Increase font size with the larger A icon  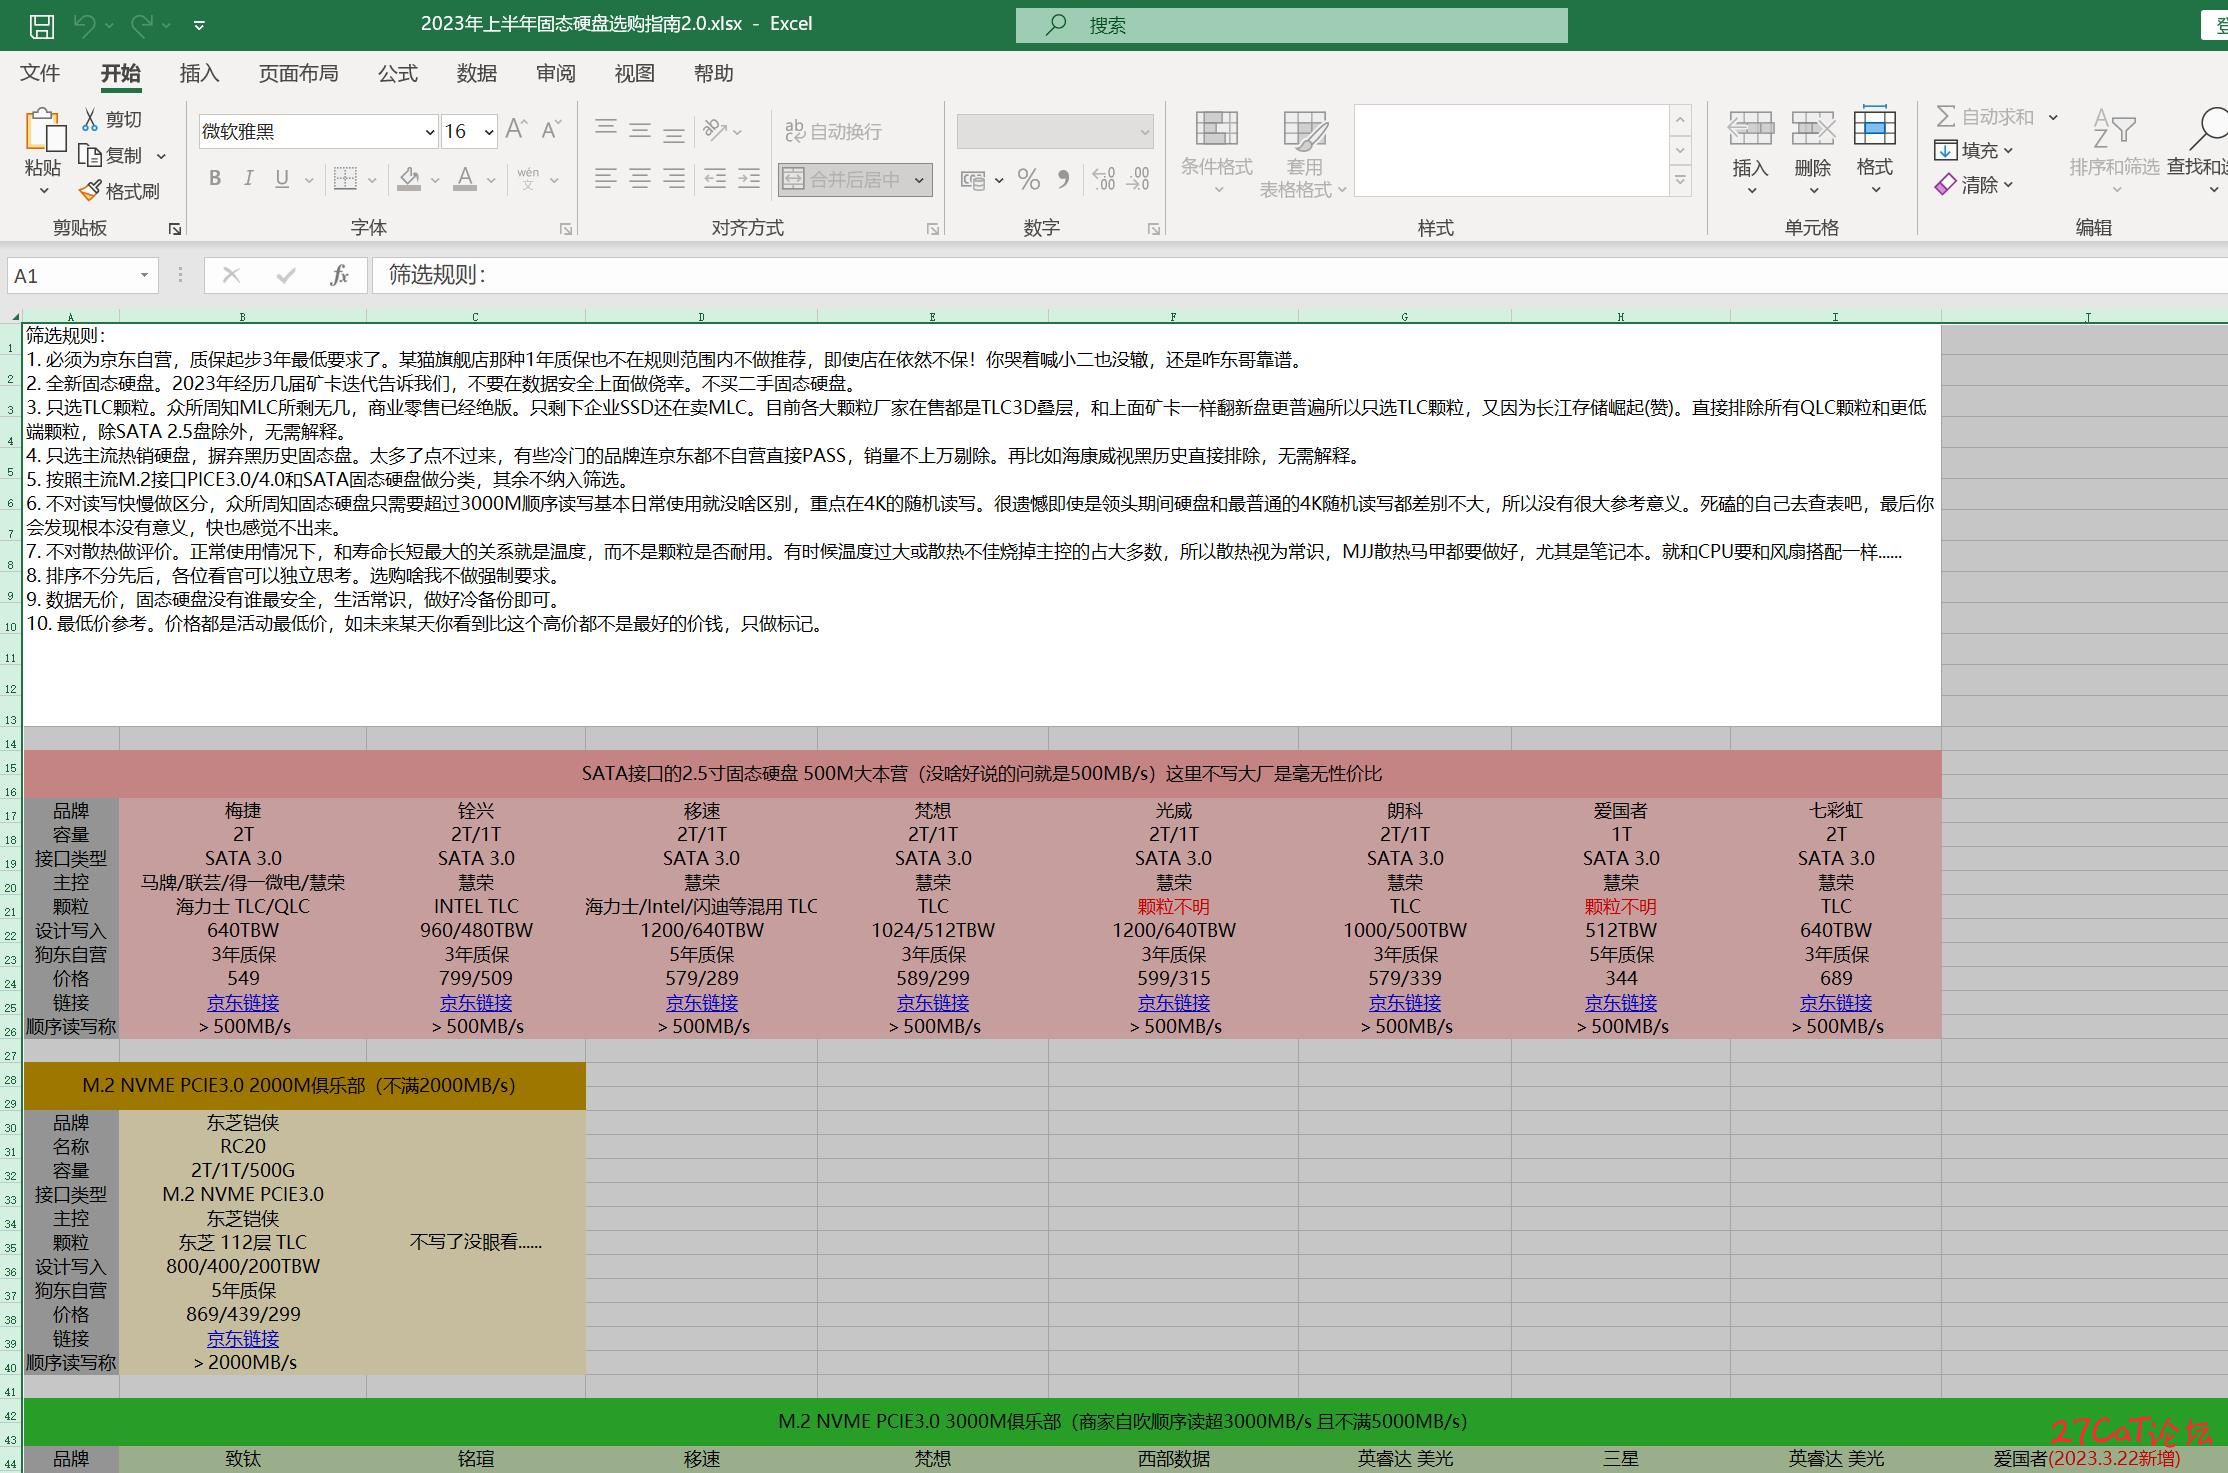coord(516,130)
